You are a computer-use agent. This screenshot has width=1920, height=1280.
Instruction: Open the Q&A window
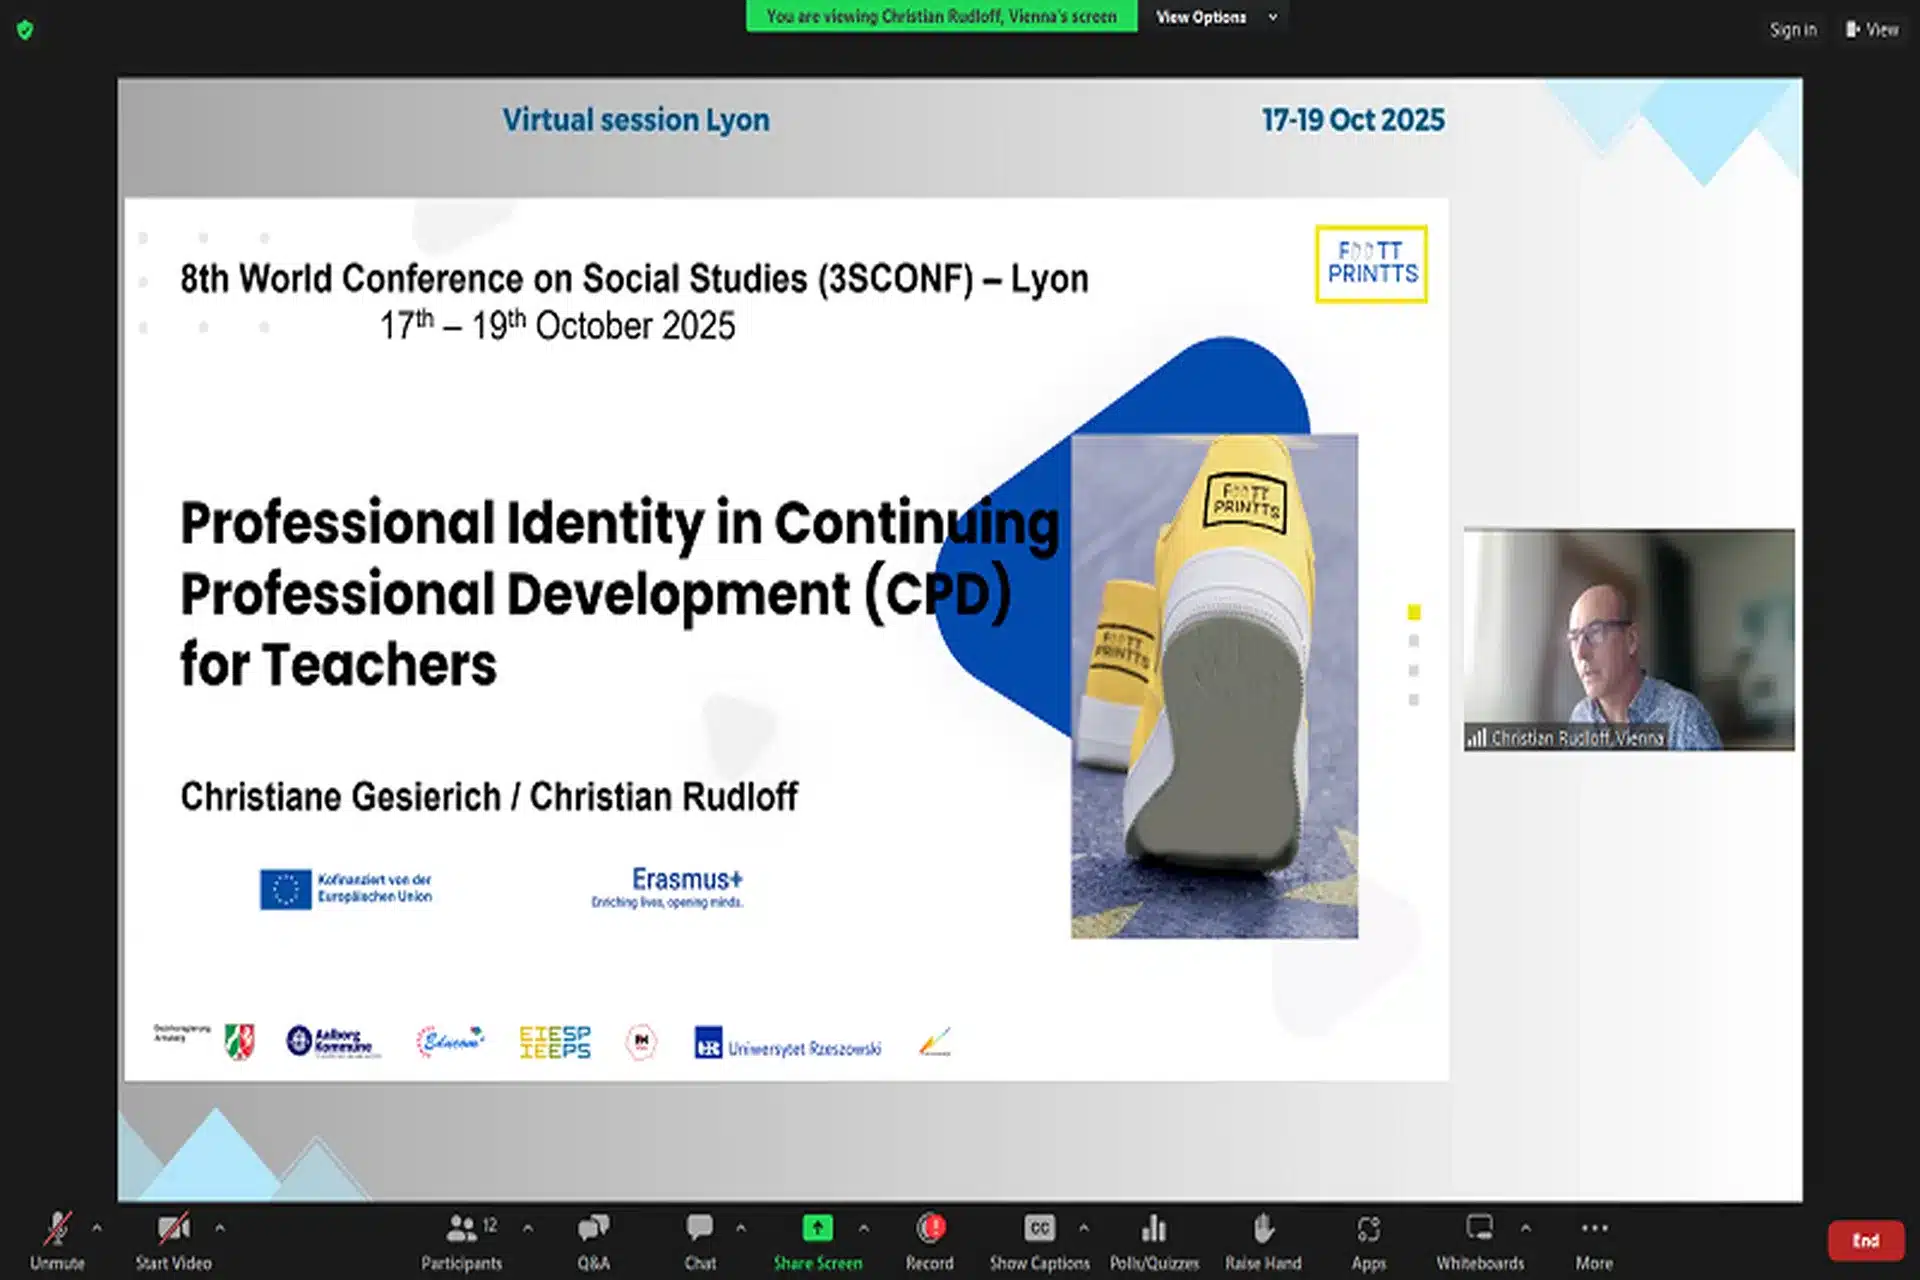pos(593,1240)
